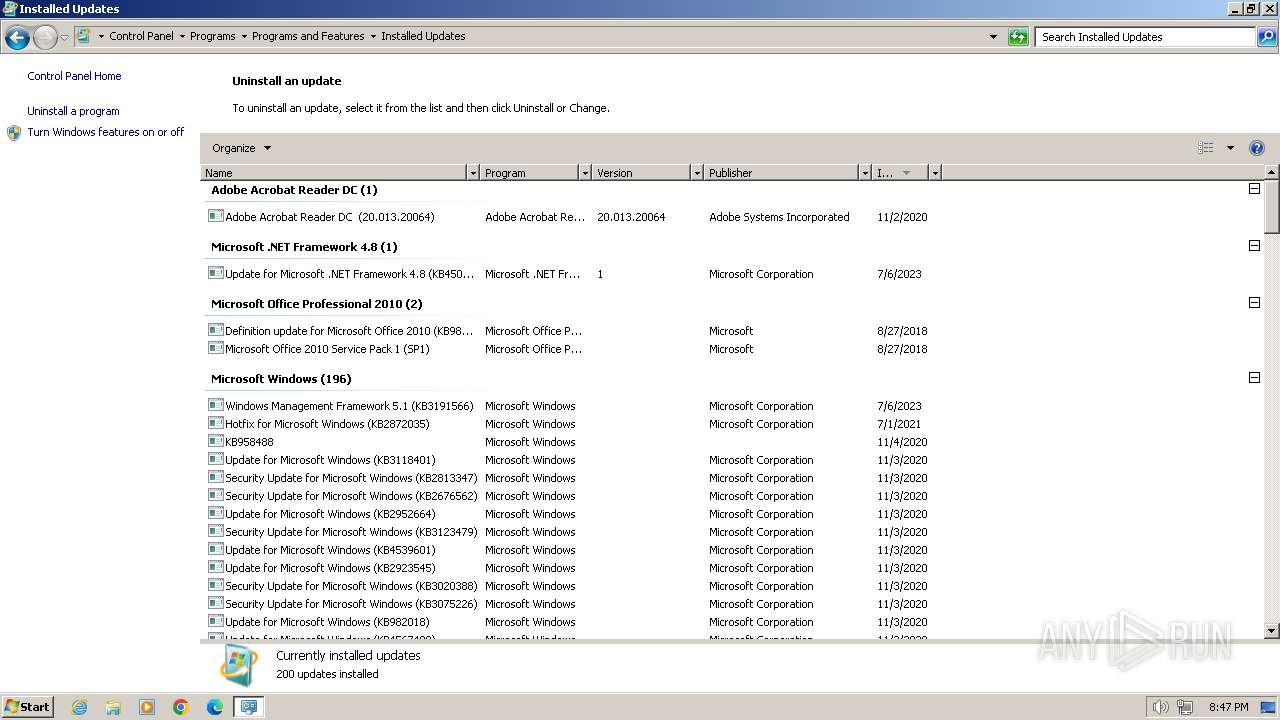The width and height of the screenshot is (1280, 720).
Task: Open the view options dropdown arrow
Action: [x=1230, y=148]
